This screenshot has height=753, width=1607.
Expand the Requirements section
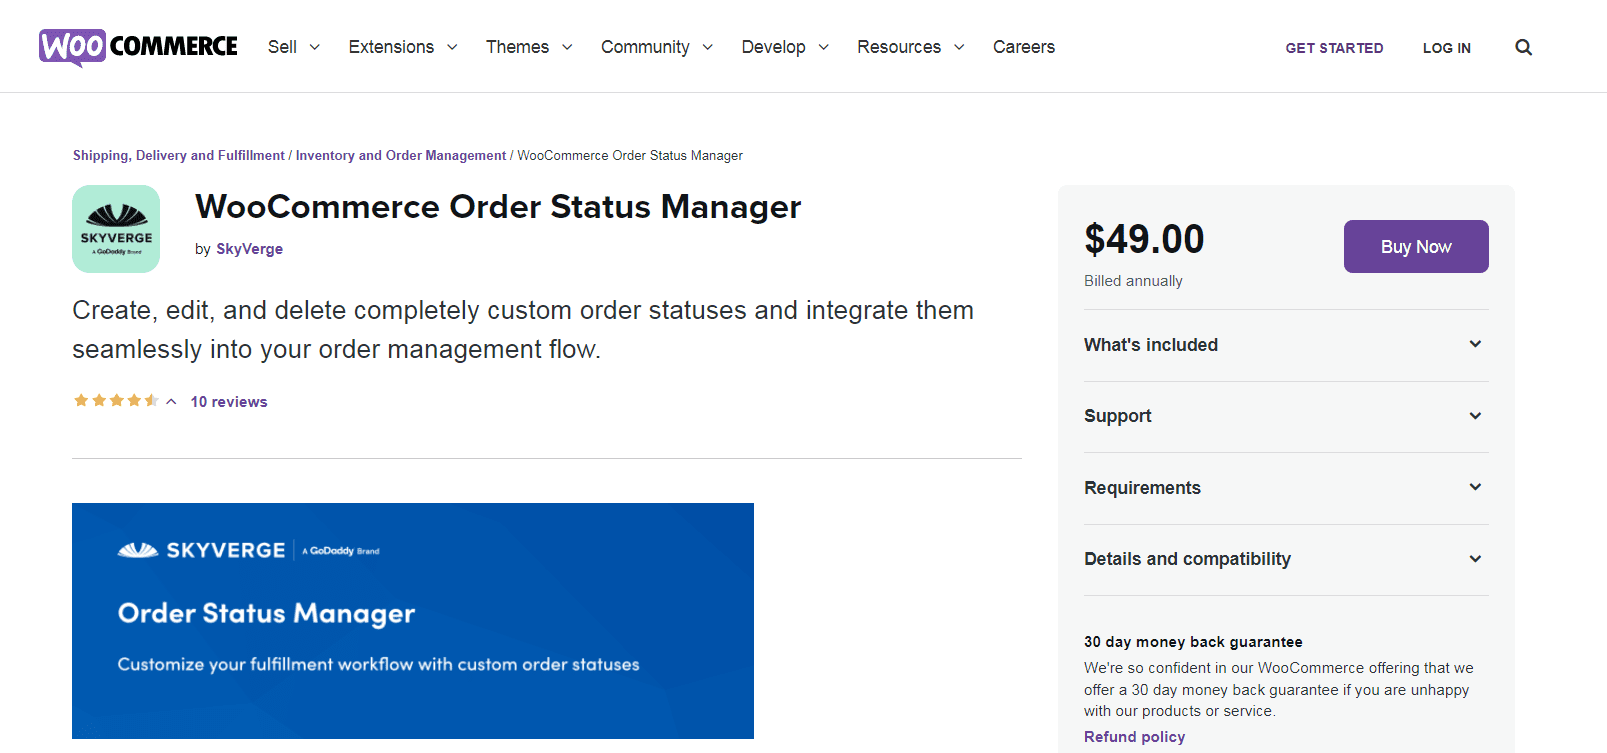[x=1286, y=488]
